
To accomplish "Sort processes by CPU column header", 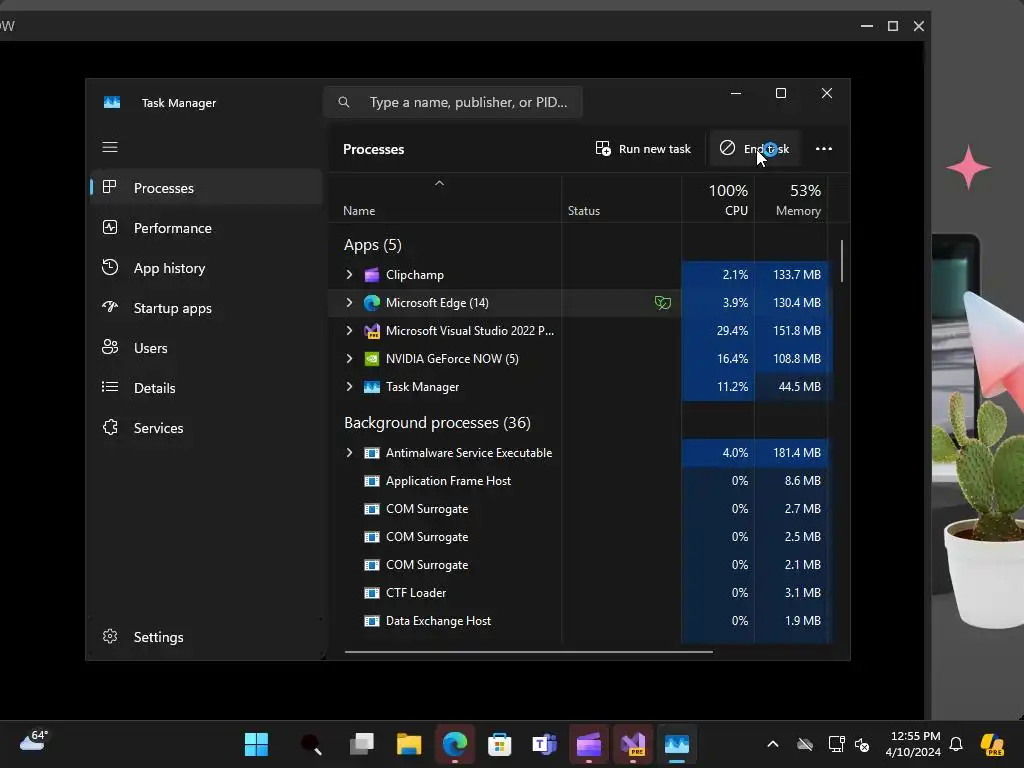I will (718, 199).
